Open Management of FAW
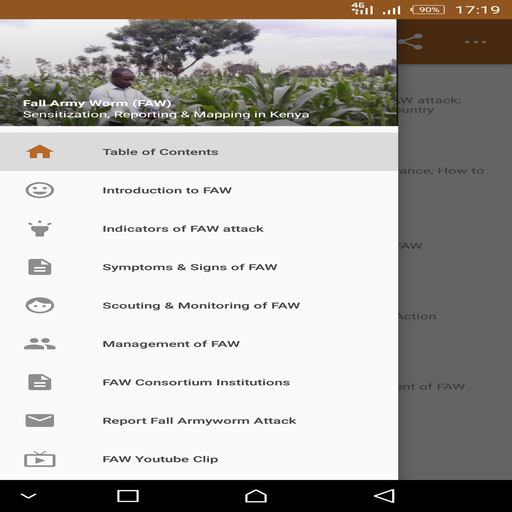 click(x=199, y=344)
